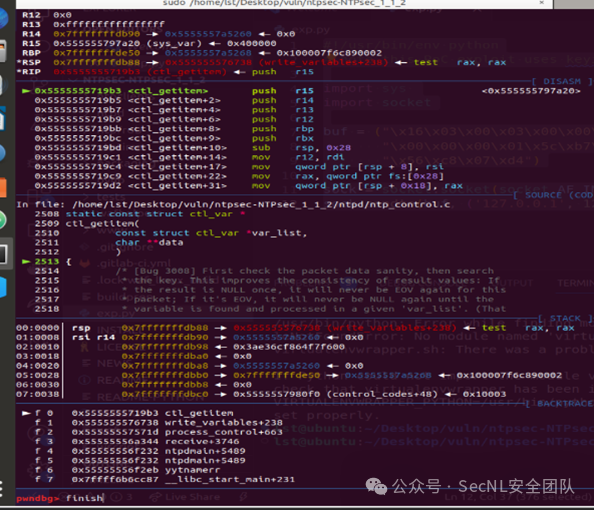
Task: Select the active Terminal dock icon
Action: (x=4, y=254)
